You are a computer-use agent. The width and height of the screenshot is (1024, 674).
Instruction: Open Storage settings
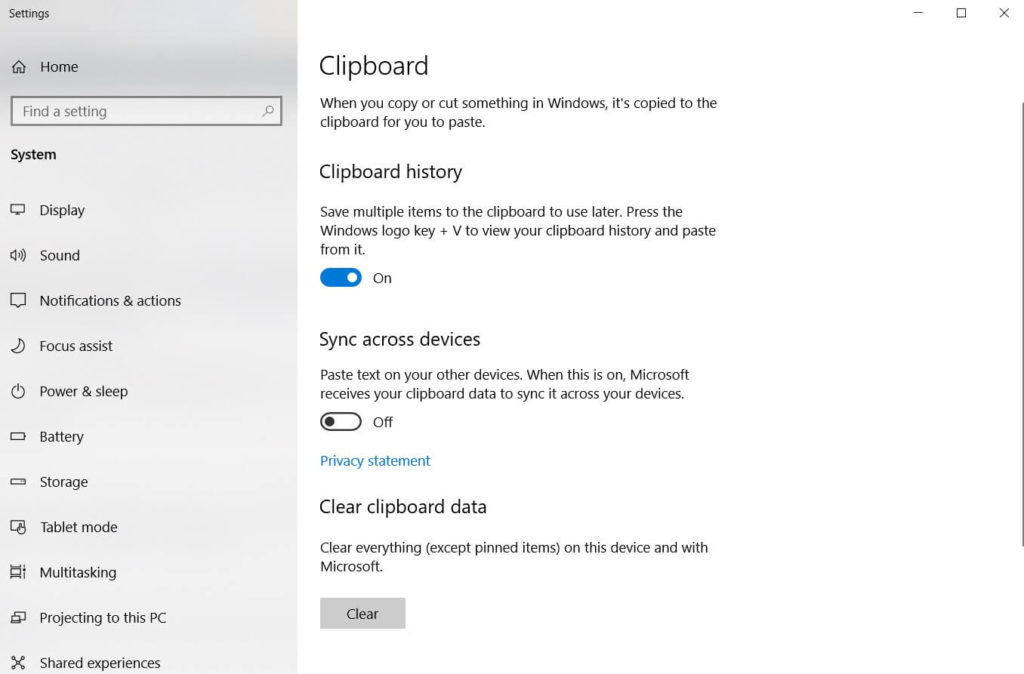tap(65, 482)
